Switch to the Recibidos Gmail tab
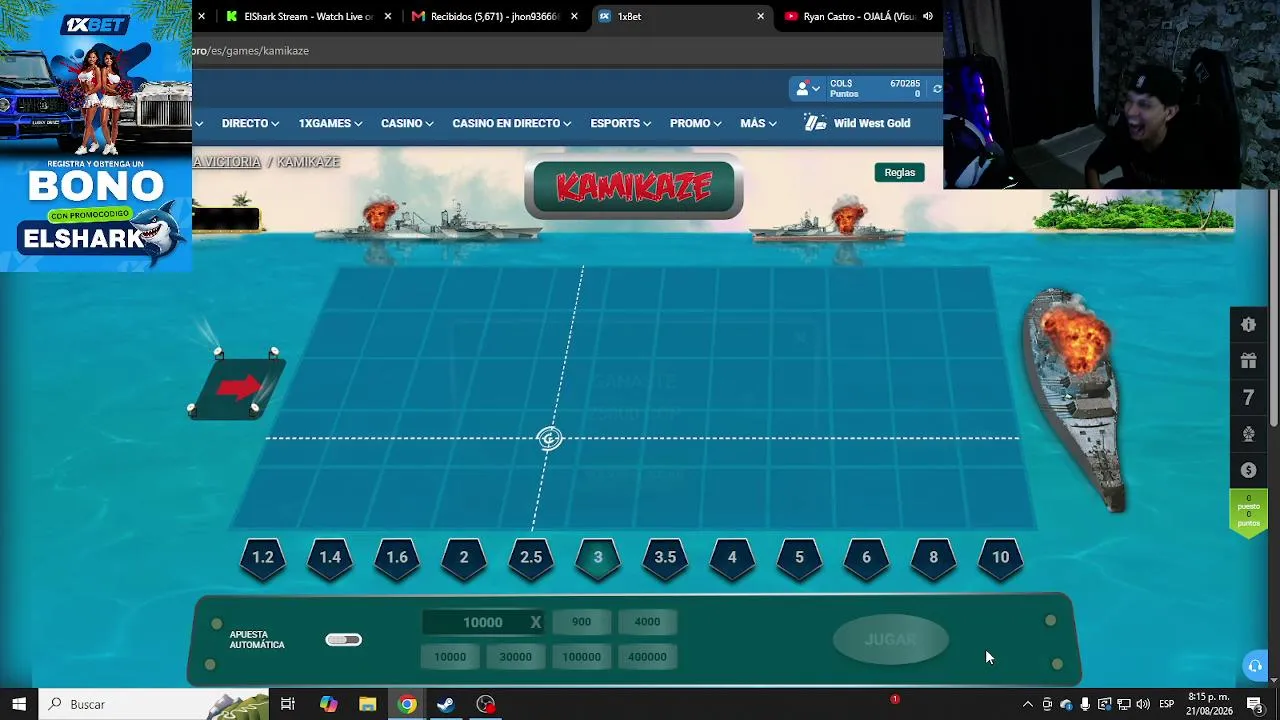 pos(494,16)
